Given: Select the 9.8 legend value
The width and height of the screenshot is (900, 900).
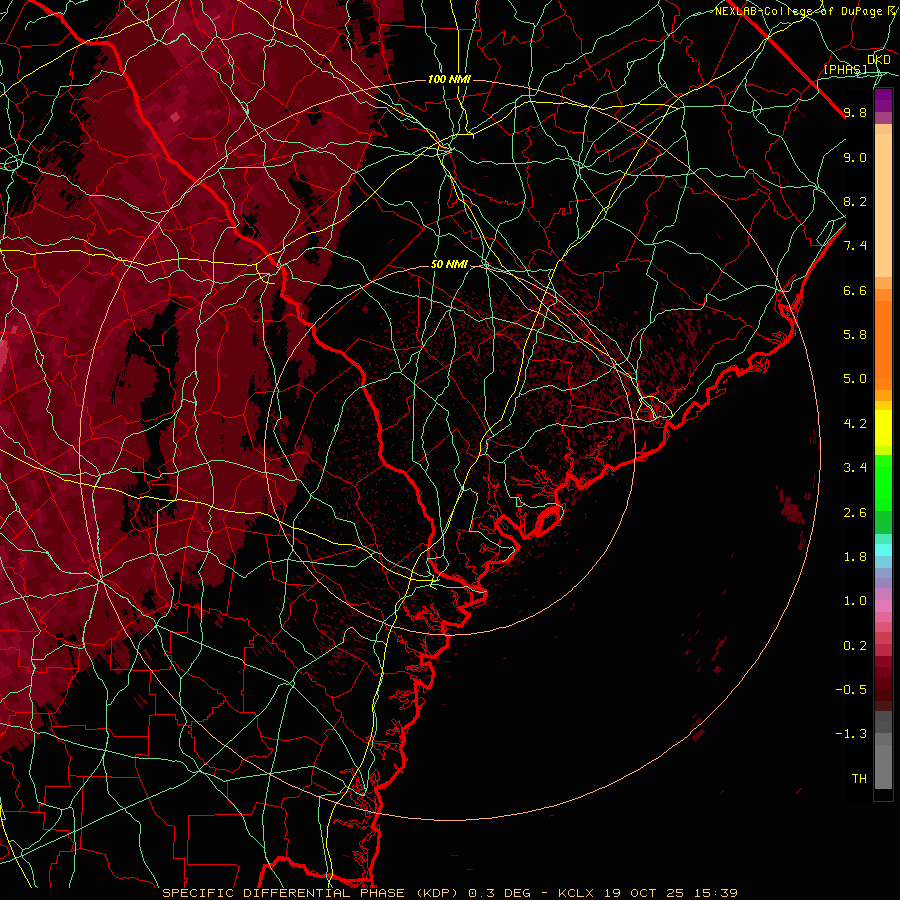Looking at the screenshot, I should pos(855,112).
